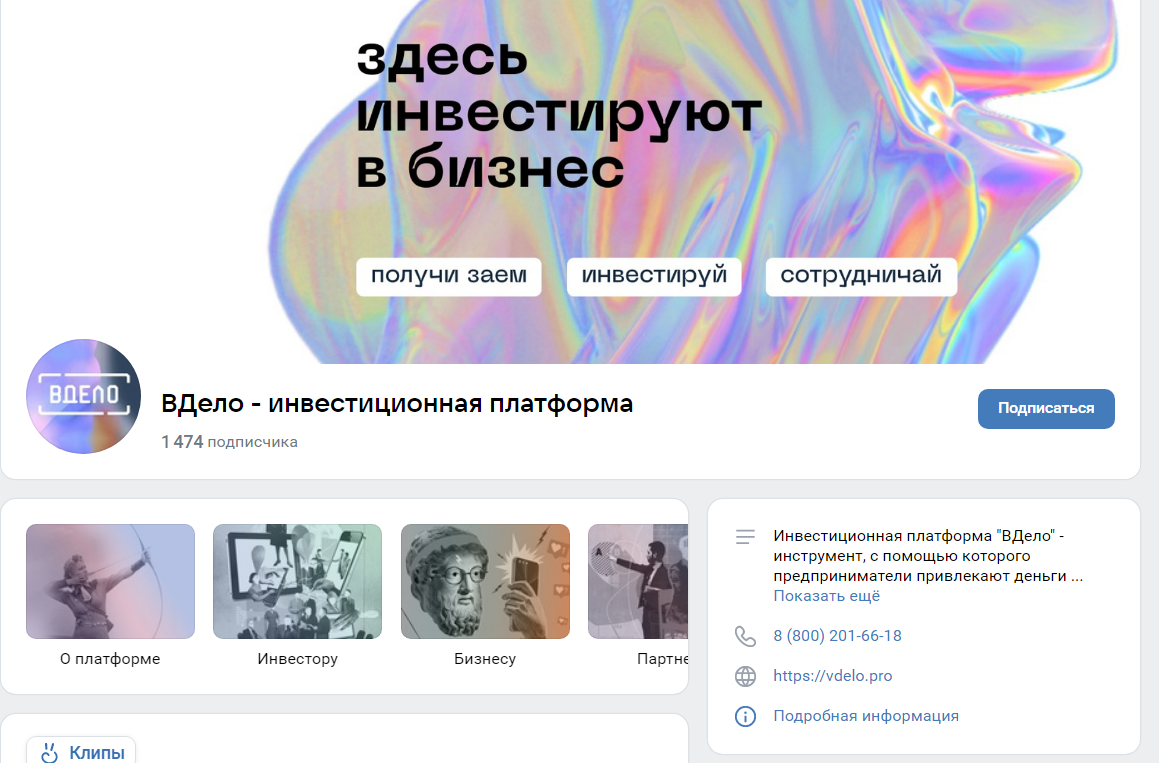
Task: Click the phone icon beside 8 (800) number
Action: pyautogui.click(x=745, y=636)
